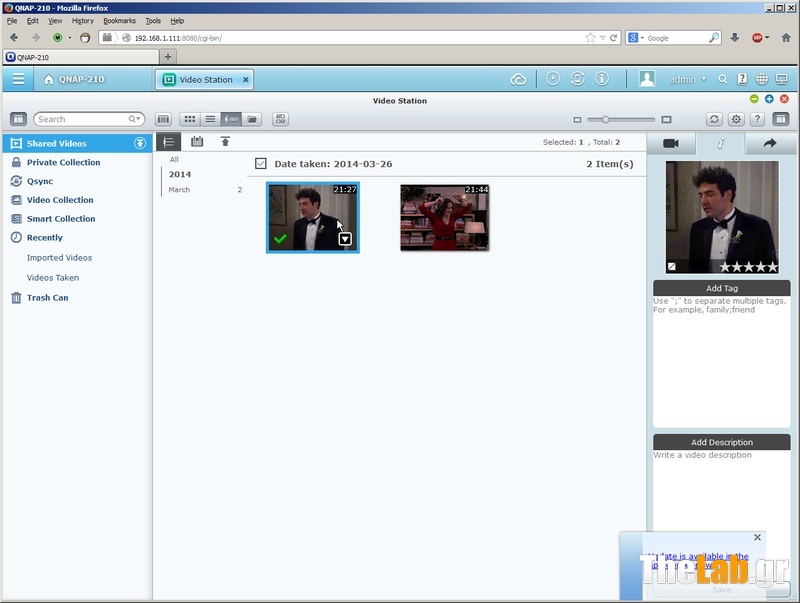Image resolution: width=800 pixels, height=603 pixels.
Task: Click upload icon beside Shared Videos
Action: tap(140, 143)
